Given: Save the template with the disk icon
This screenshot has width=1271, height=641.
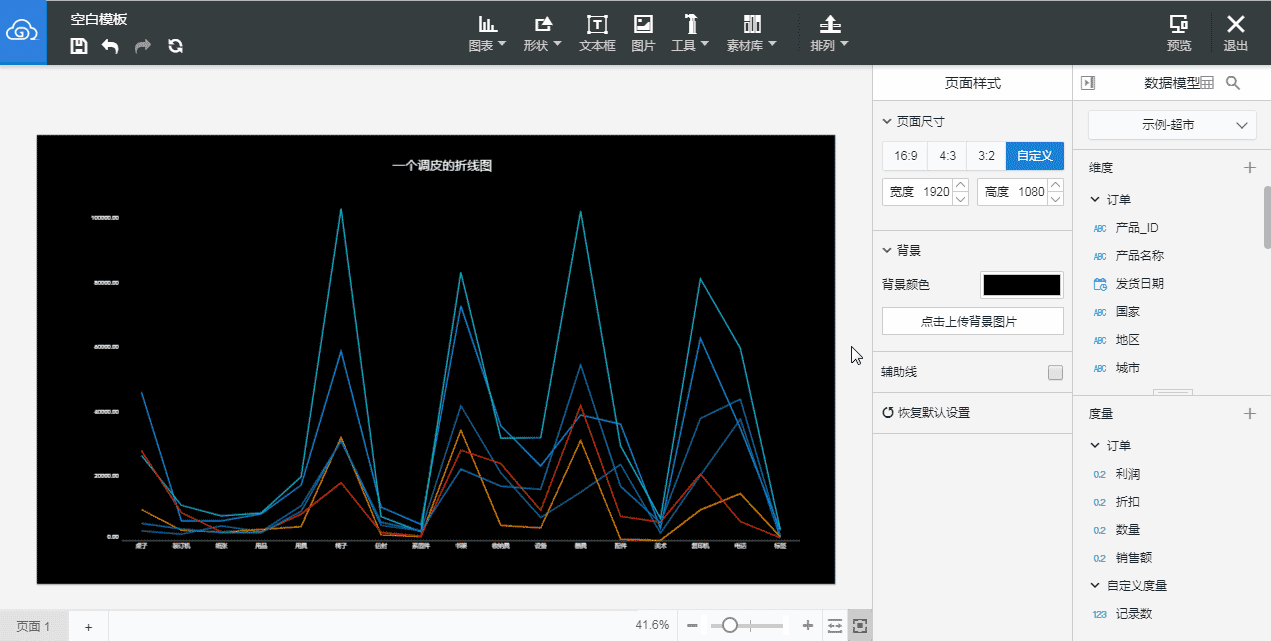Looking at the screenshot, I should click(79, 46).
